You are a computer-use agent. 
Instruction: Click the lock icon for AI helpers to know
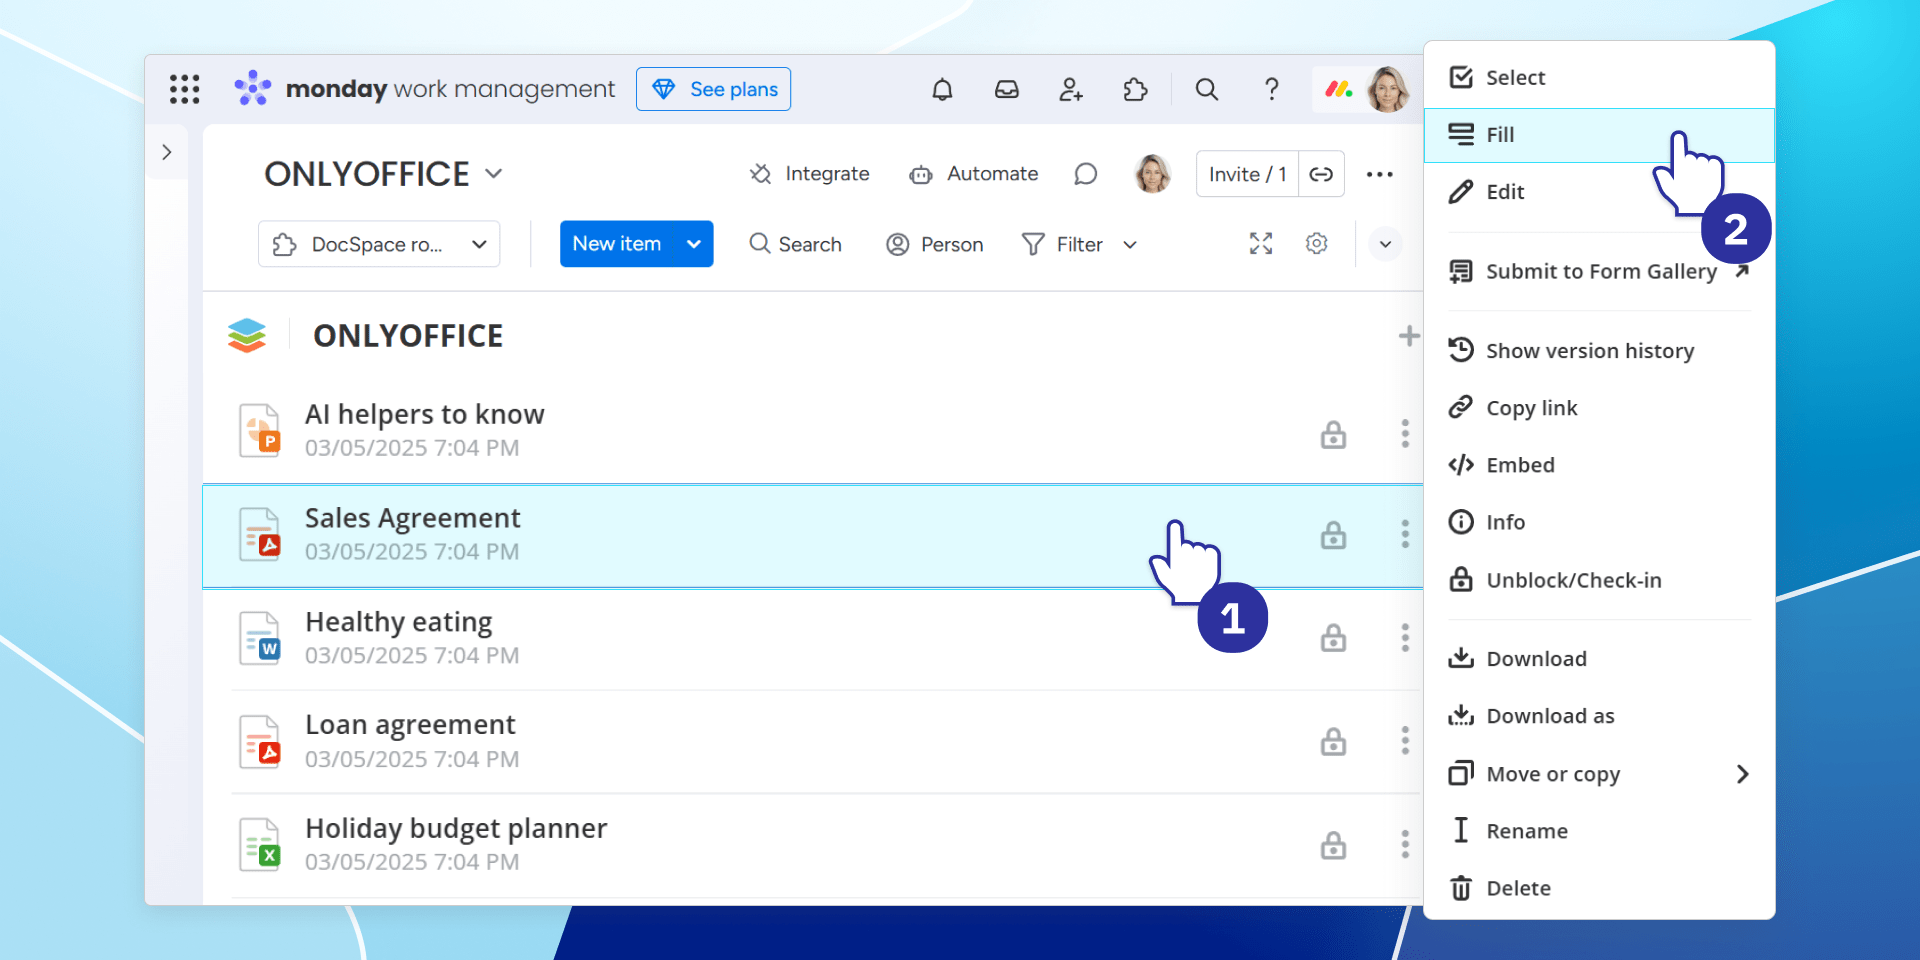pyautogui.click(x=1333, y=434)
